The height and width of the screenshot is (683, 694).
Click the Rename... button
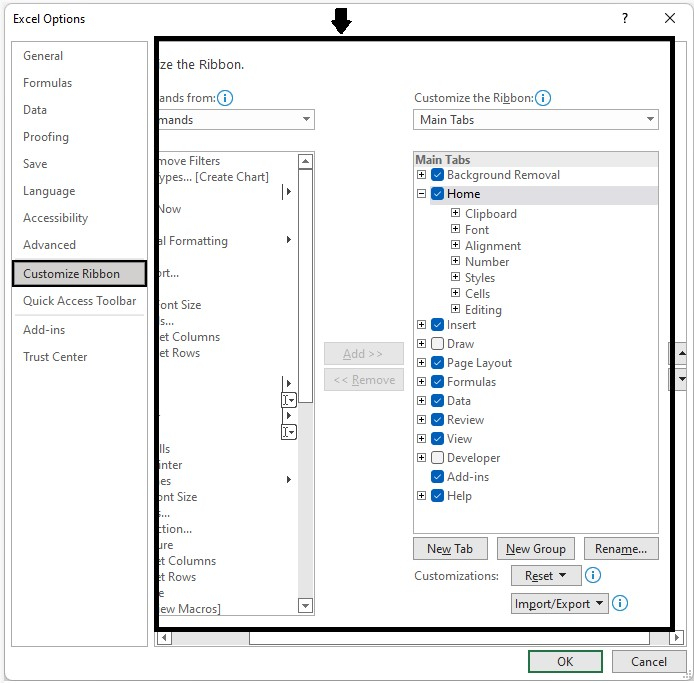(621, 549)
